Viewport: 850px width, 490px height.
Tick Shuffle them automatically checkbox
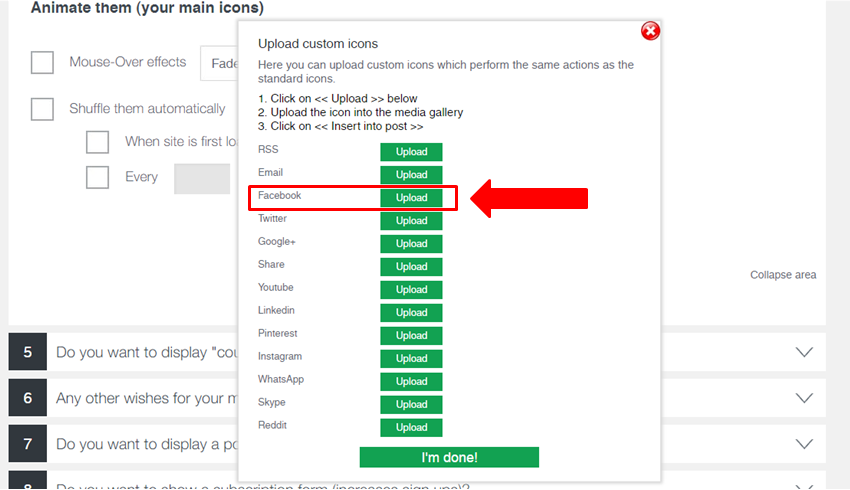pyautogui.click(x=42, y=109)
